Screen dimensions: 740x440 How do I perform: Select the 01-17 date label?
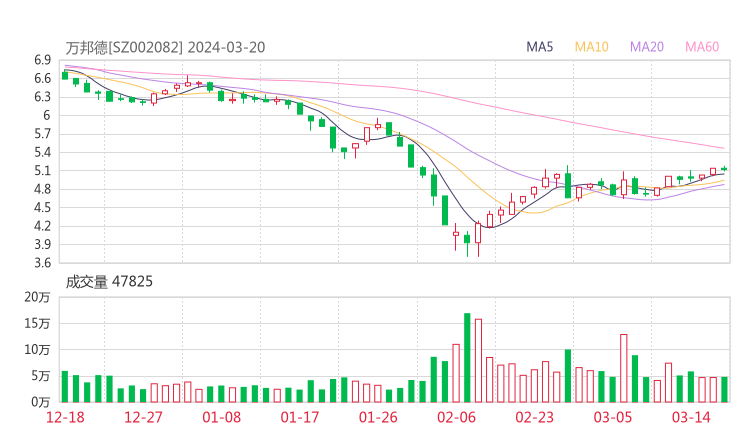300,417
